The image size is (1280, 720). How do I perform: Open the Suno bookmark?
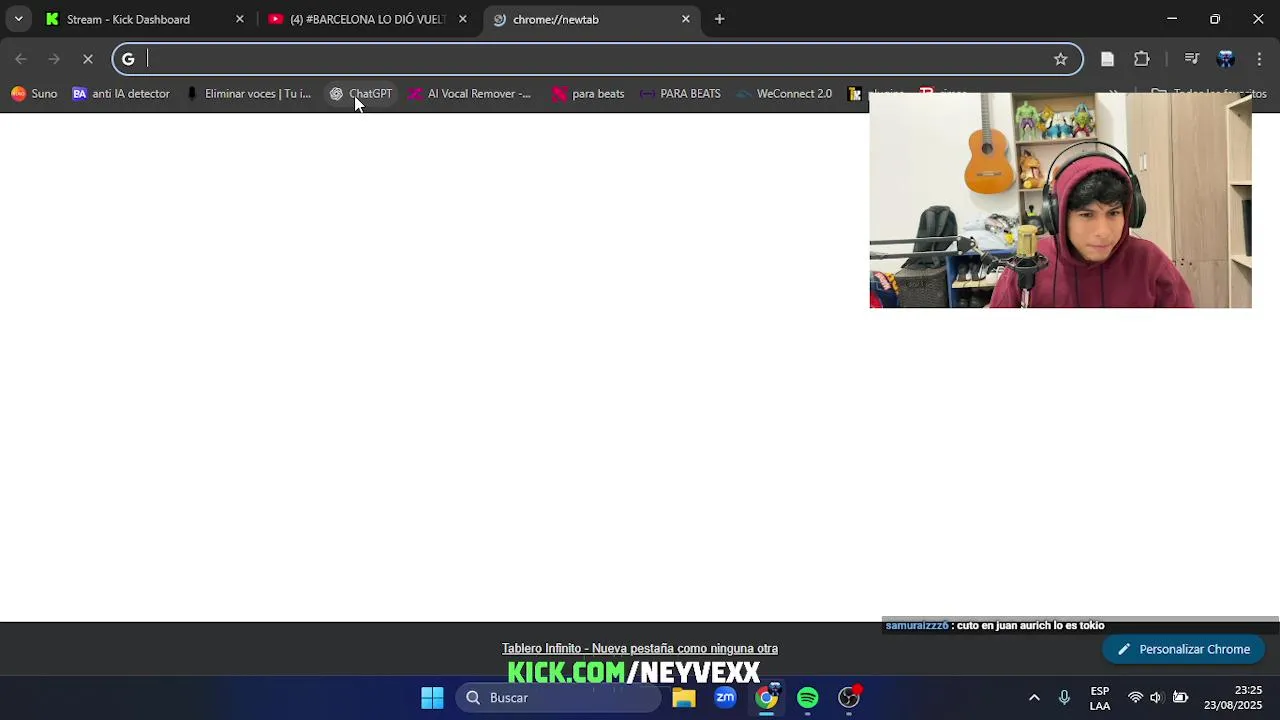click(34, 94)
